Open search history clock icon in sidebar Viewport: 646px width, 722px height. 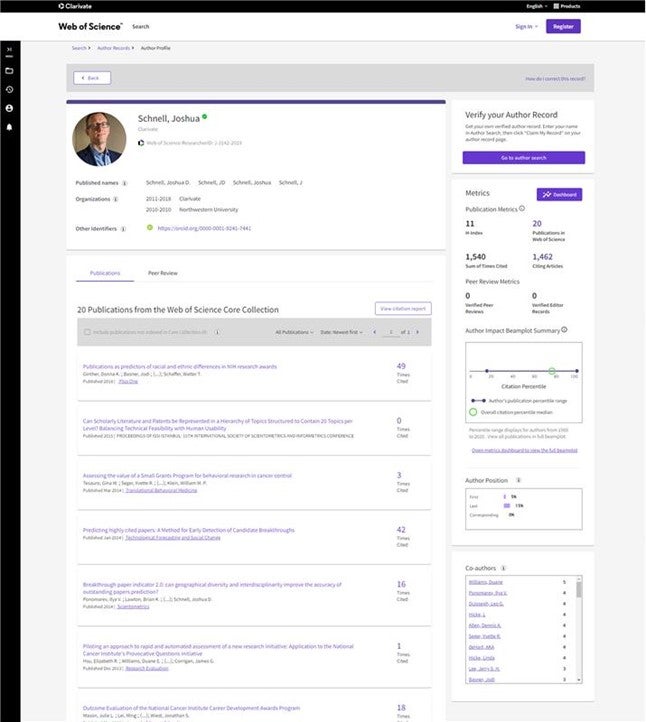coord(9,89)
